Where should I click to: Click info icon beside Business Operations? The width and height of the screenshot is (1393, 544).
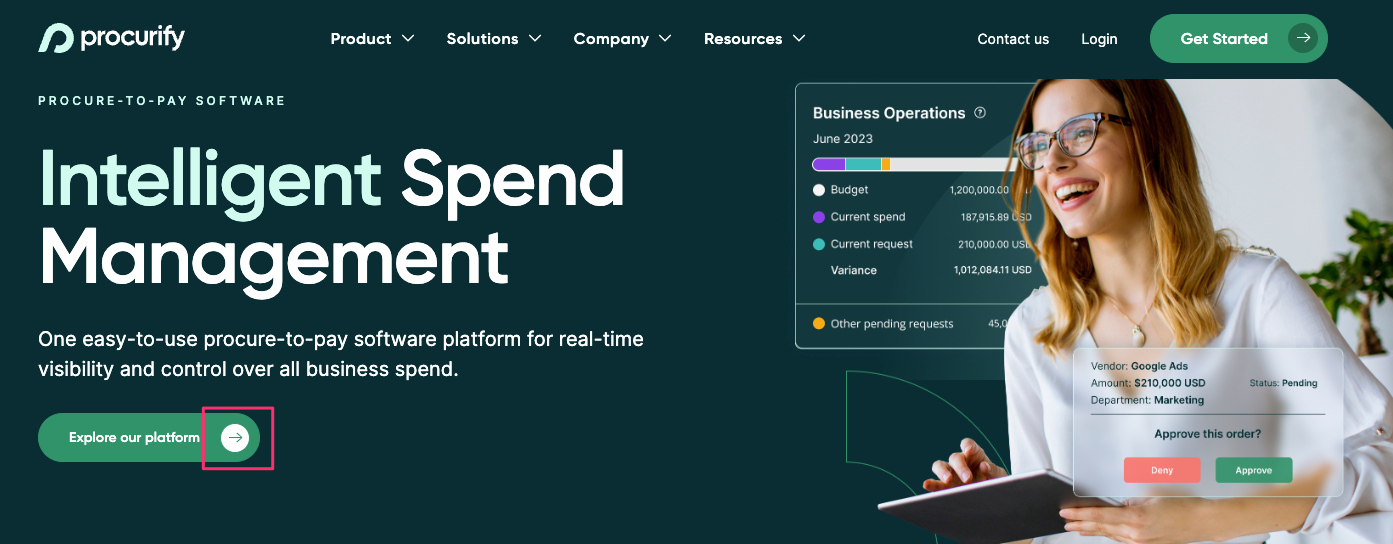(x=980, y=113)
